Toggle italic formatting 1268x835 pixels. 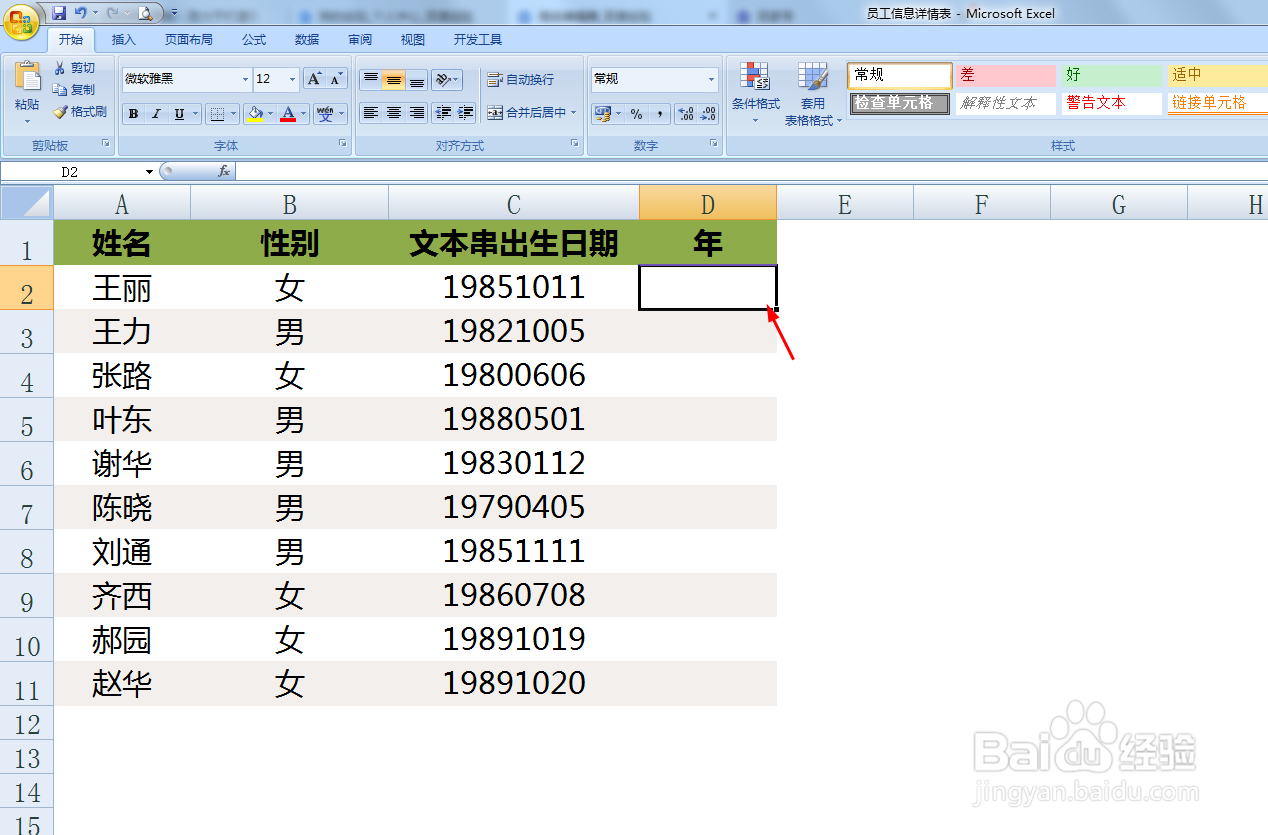click(x=156, y=114)
